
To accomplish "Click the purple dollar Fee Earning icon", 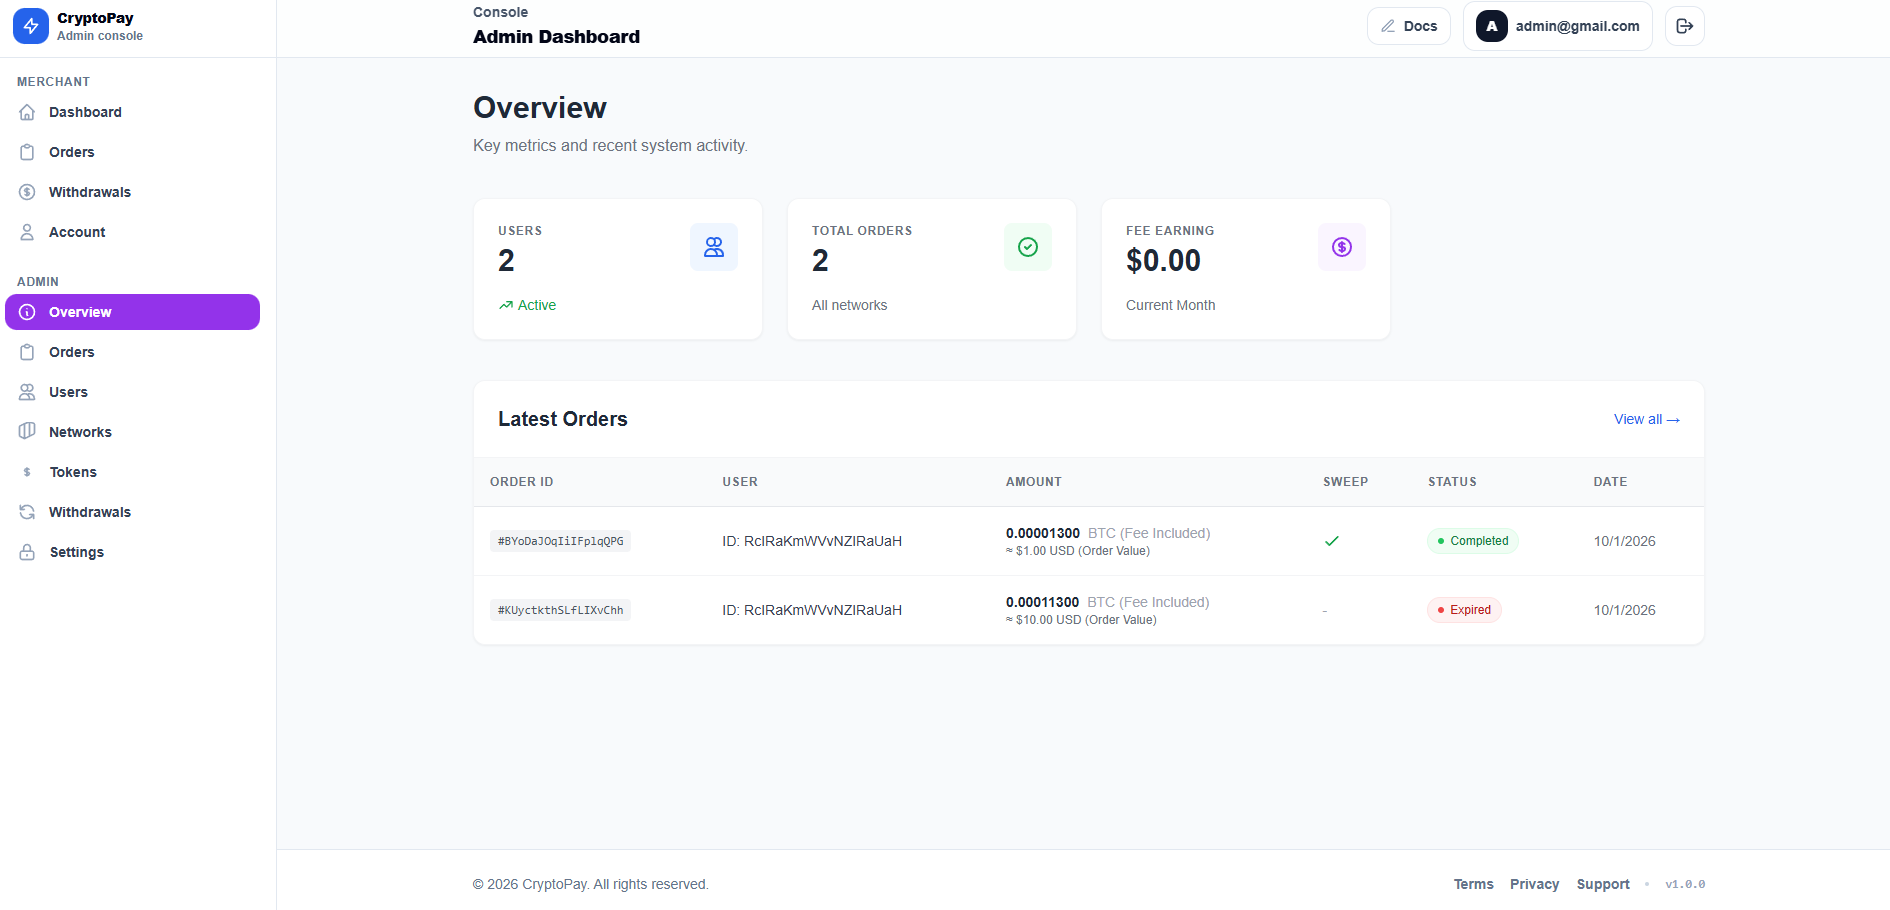I will point(1341,247).
